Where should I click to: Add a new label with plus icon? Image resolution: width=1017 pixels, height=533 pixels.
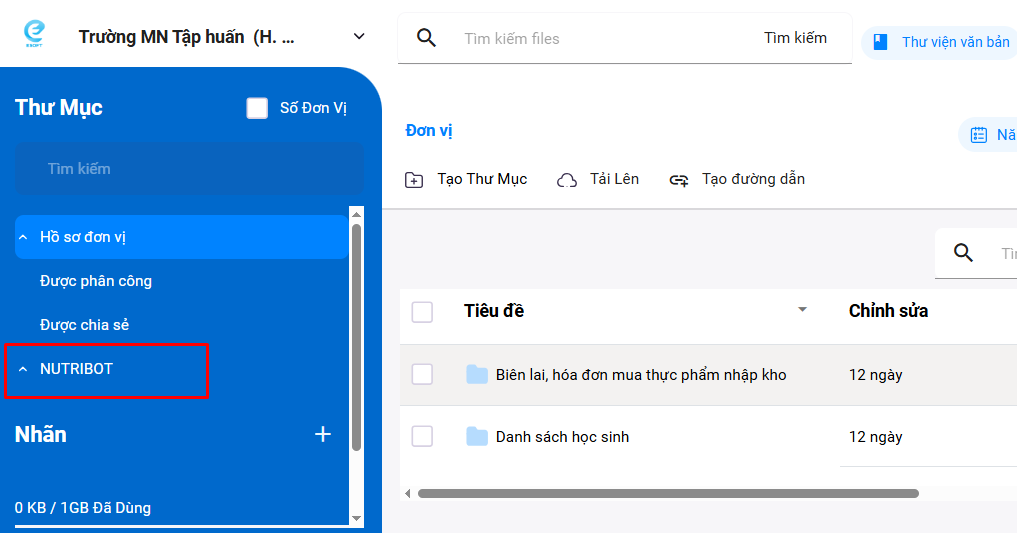click(323, 434)
